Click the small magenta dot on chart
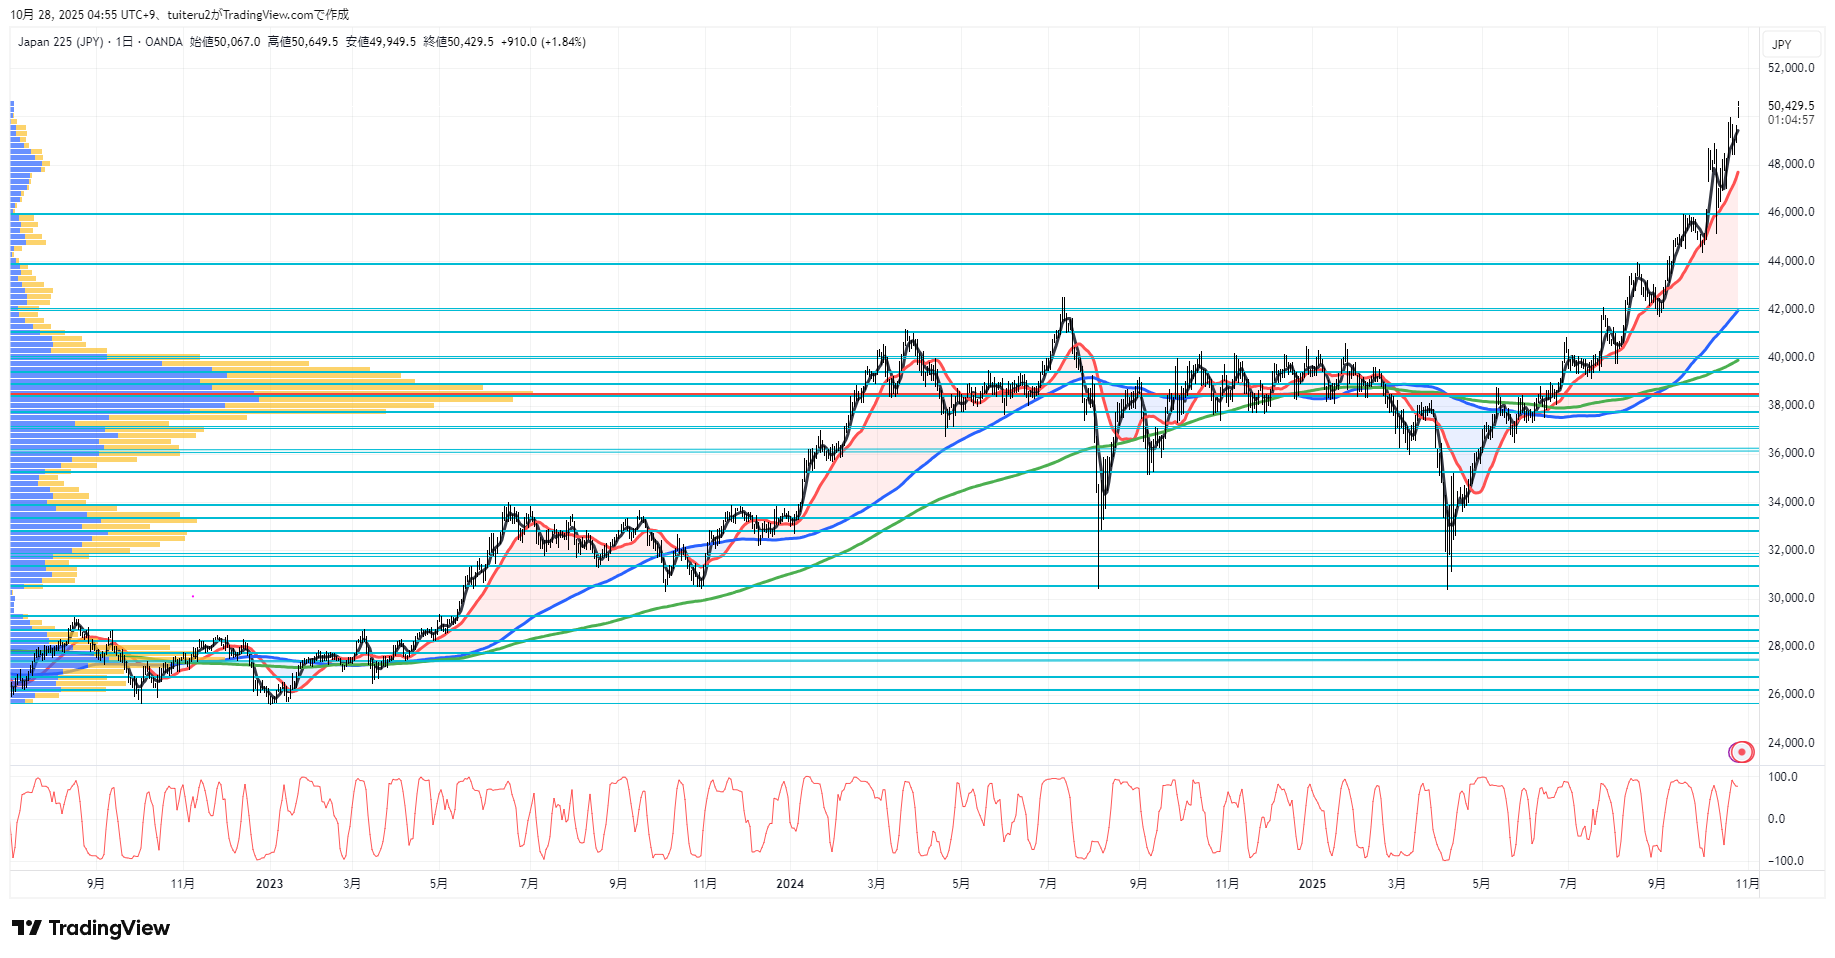Image resolution: width=1835 pixels, height=958 pixels. [x=193, y=596]
